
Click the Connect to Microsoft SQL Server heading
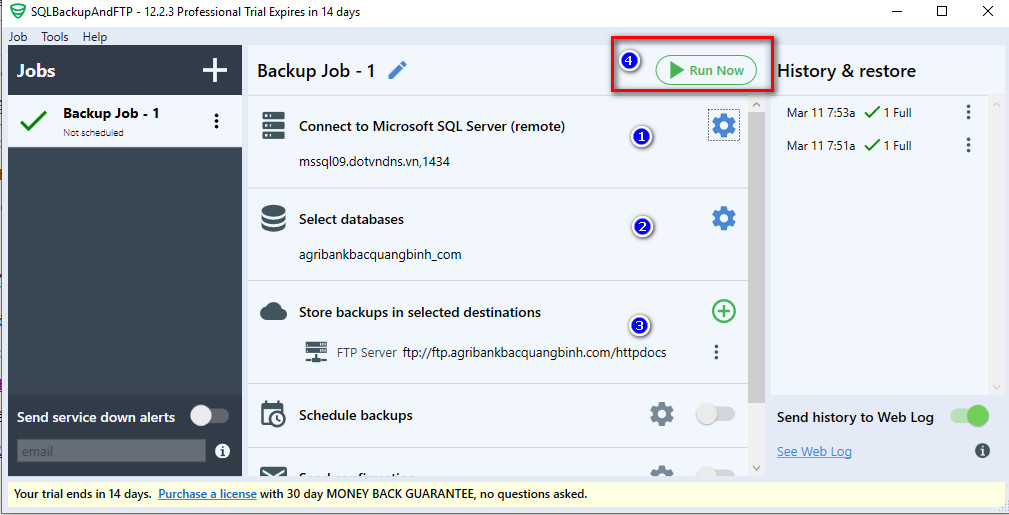click(x=432, y=127)
